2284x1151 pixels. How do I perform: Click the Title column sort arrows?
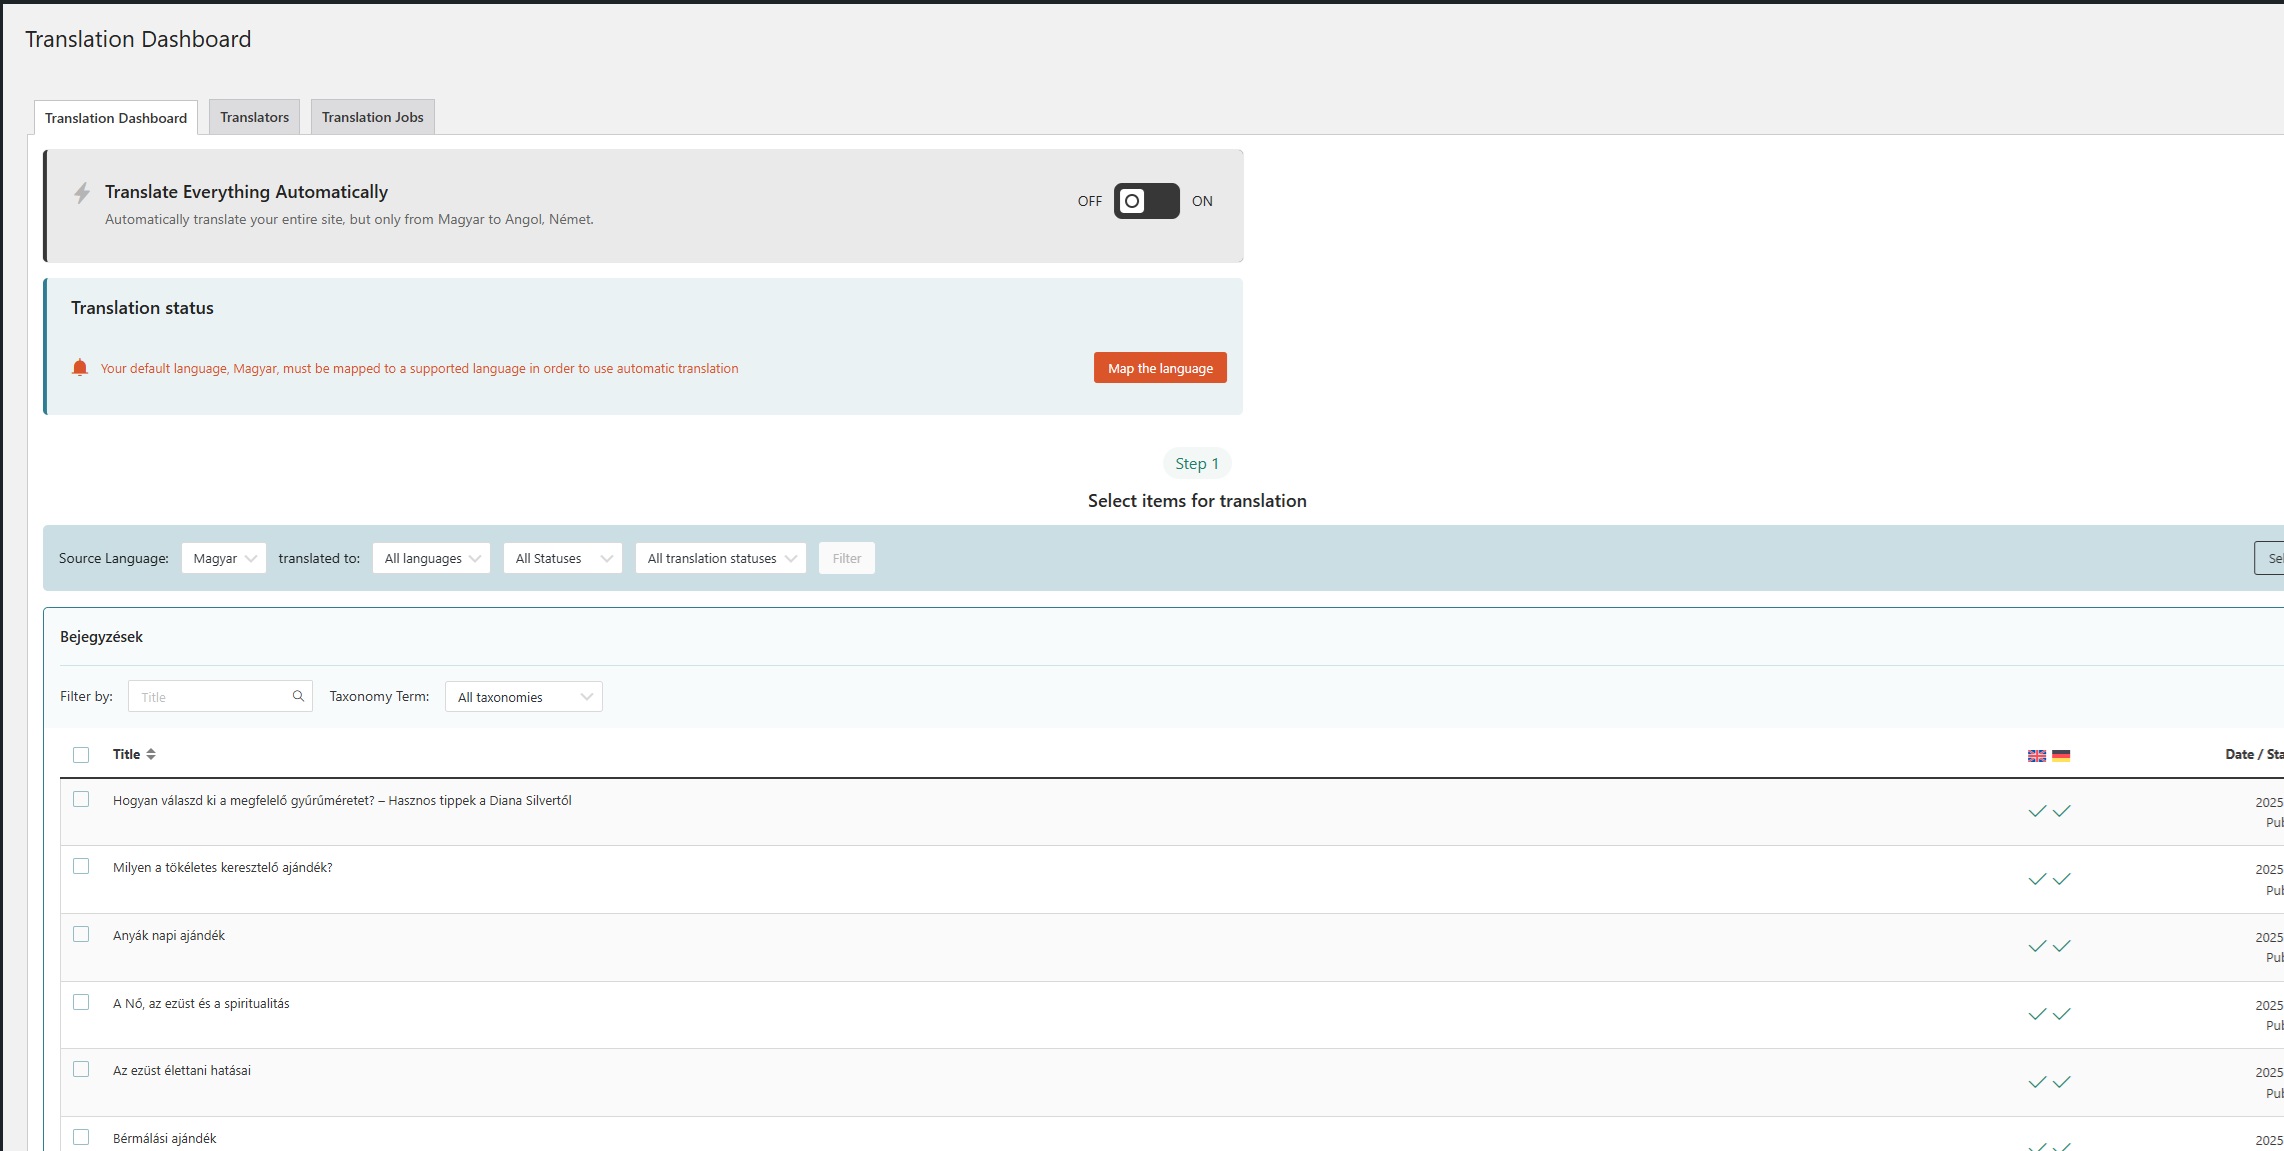(151, 754)
